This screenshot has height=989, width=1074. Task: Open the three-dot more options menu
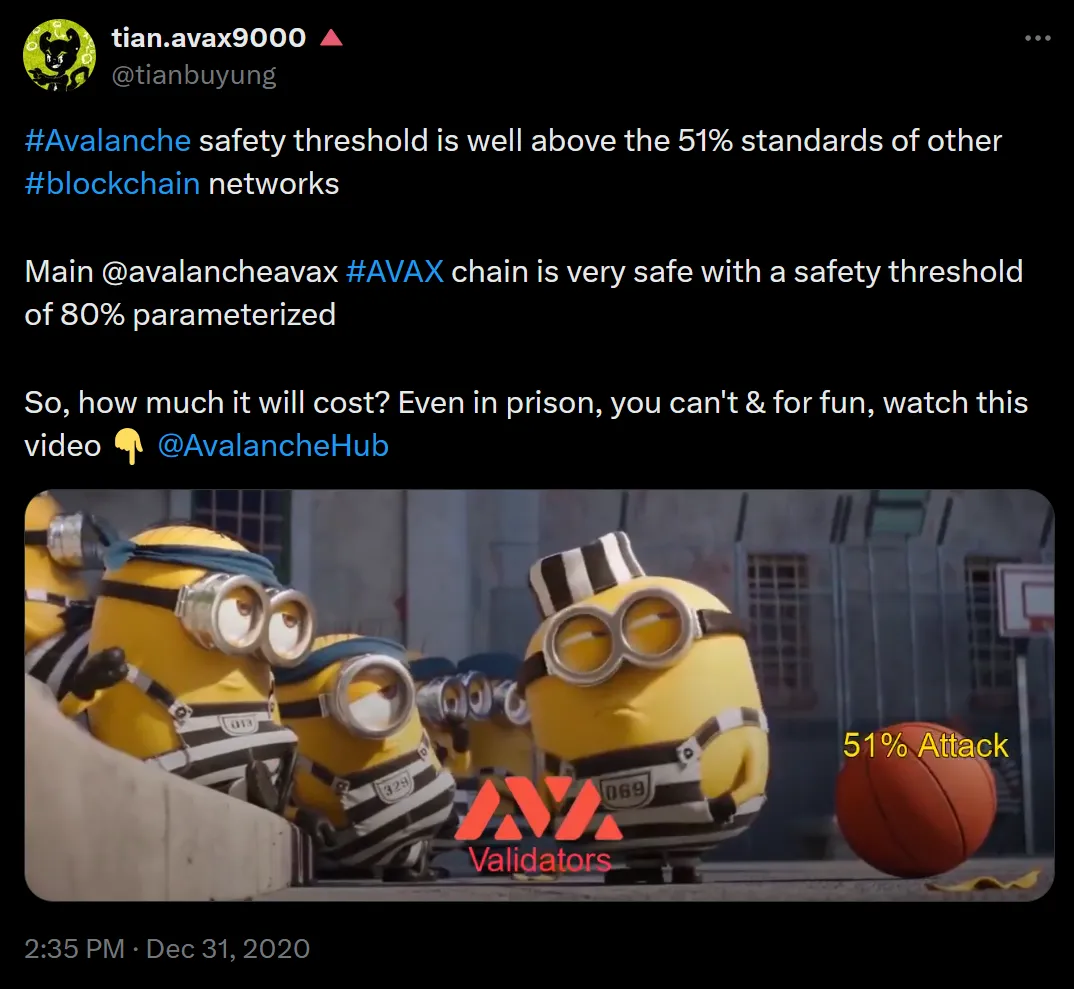pyautogui.click(x=1037, y=38)
